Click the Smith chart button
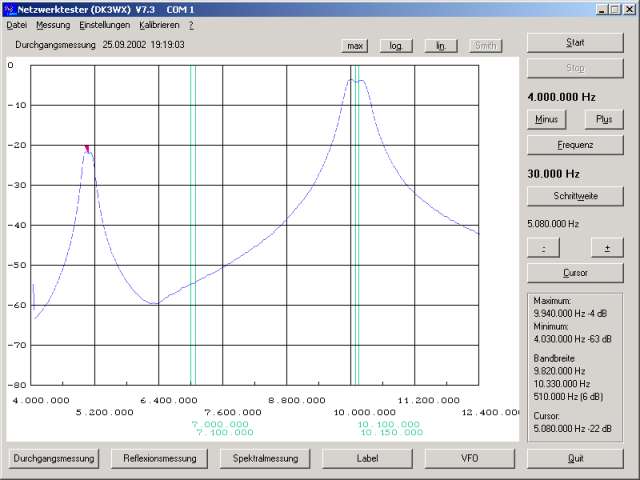The width and height of the screenshot is (640, 480). 485,46
